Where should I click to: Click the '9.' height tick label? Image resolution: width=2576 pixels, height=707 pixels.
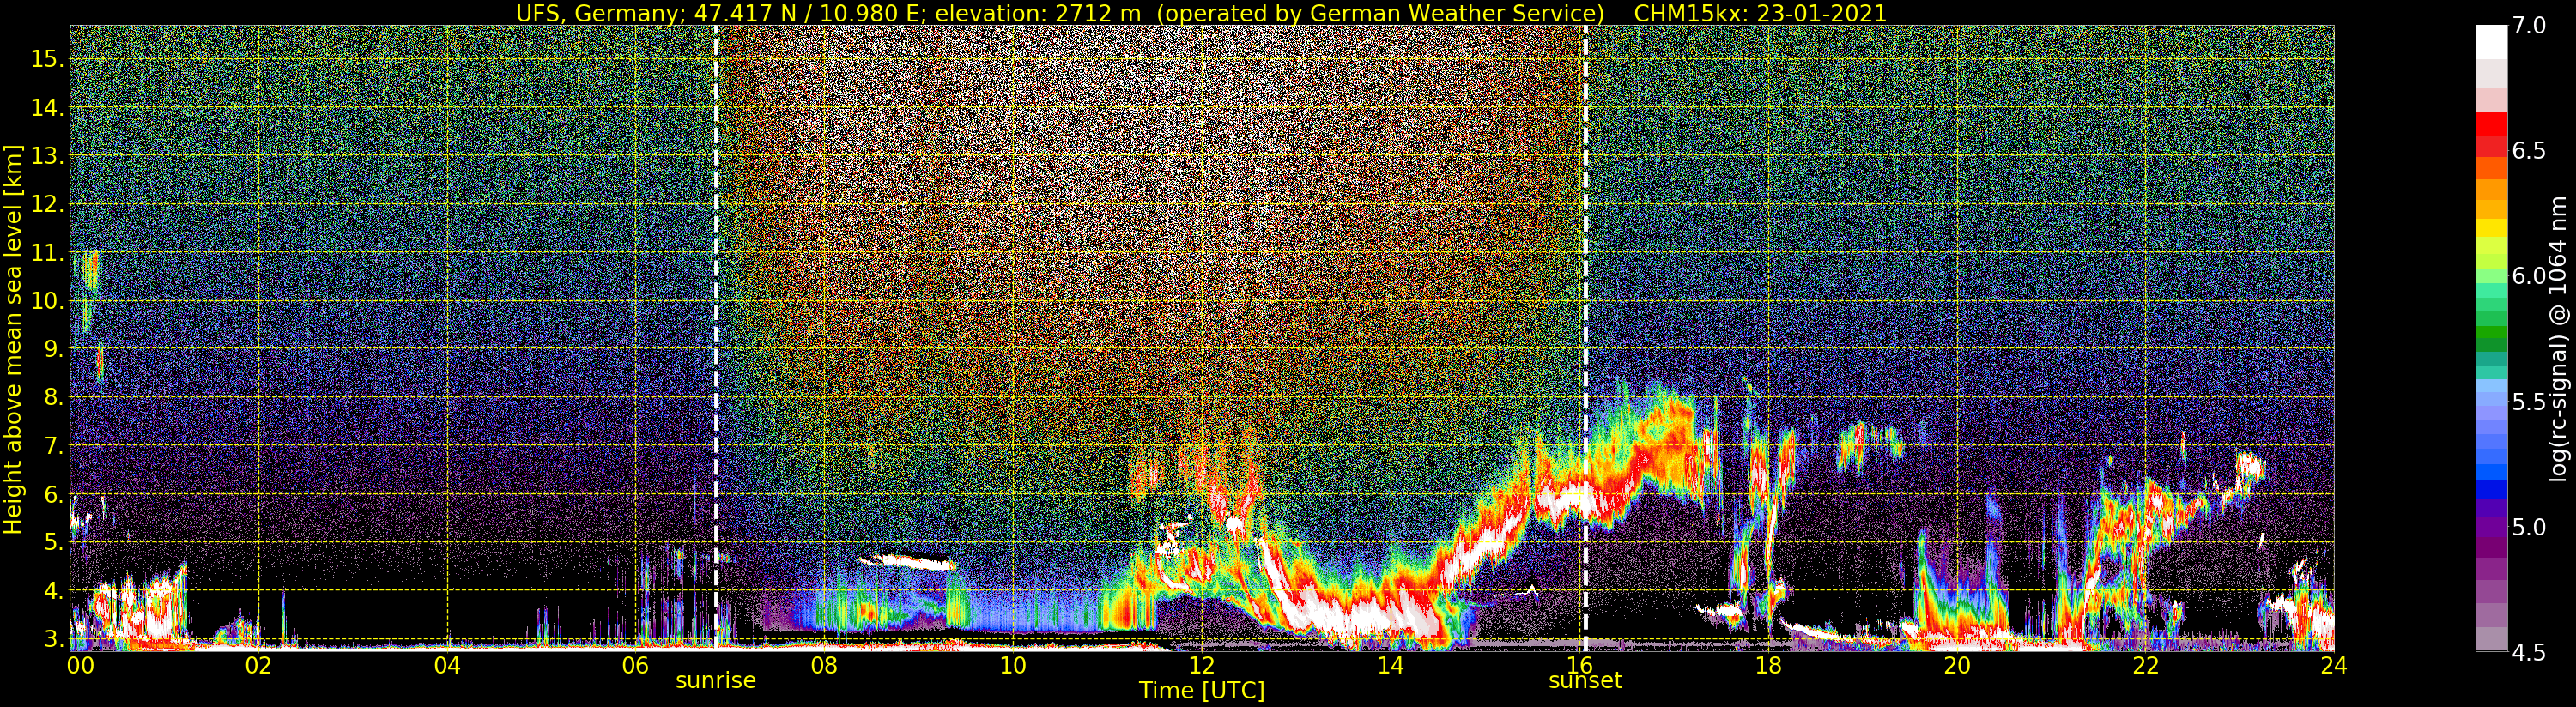click(x=53, y=350)
